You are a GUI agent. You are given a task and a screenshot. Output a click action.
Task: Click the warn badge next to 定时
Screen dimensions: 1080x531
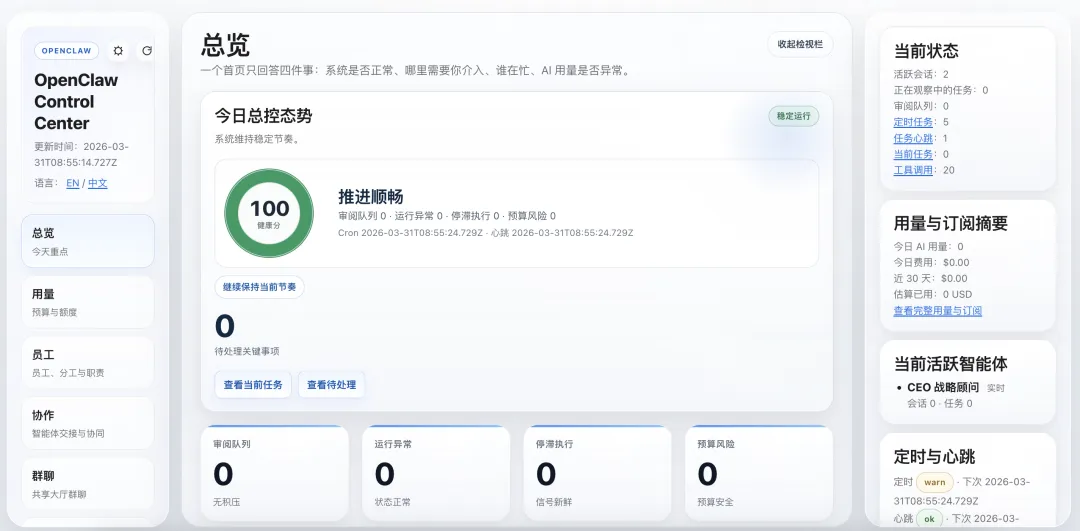pos(935,482)
